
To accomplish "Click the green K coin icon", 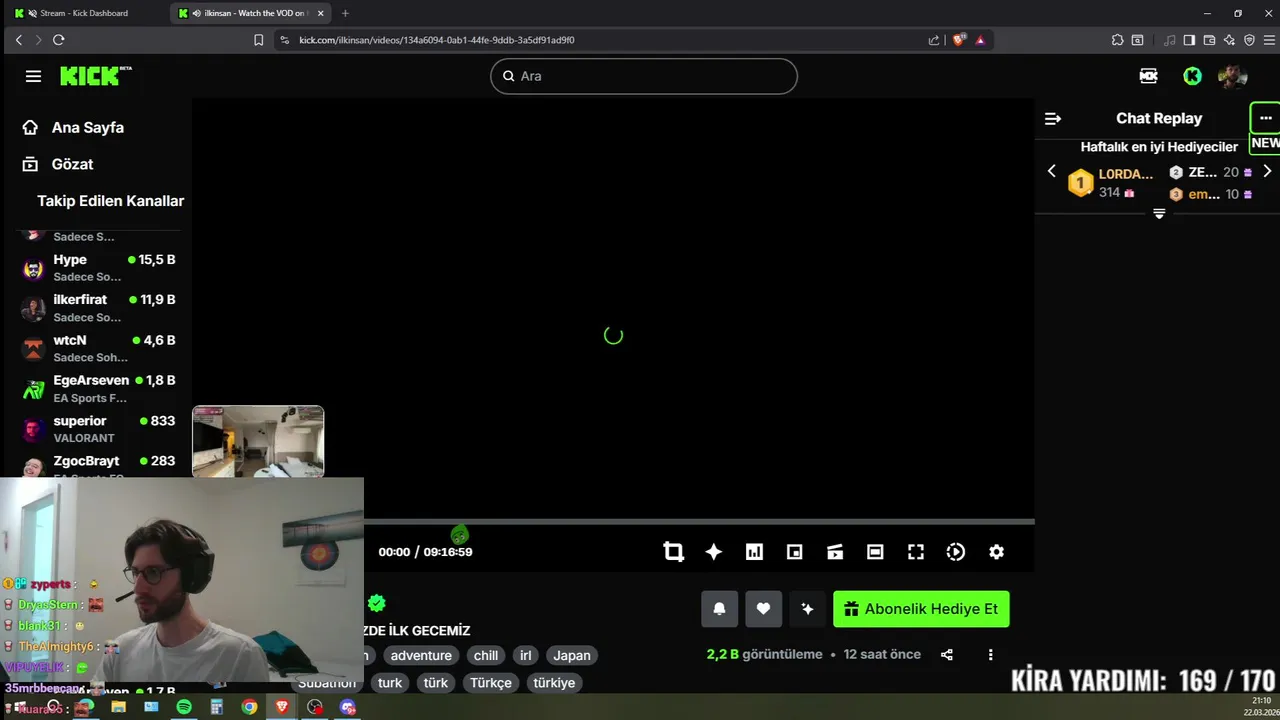I will (x=1192, y=76).
